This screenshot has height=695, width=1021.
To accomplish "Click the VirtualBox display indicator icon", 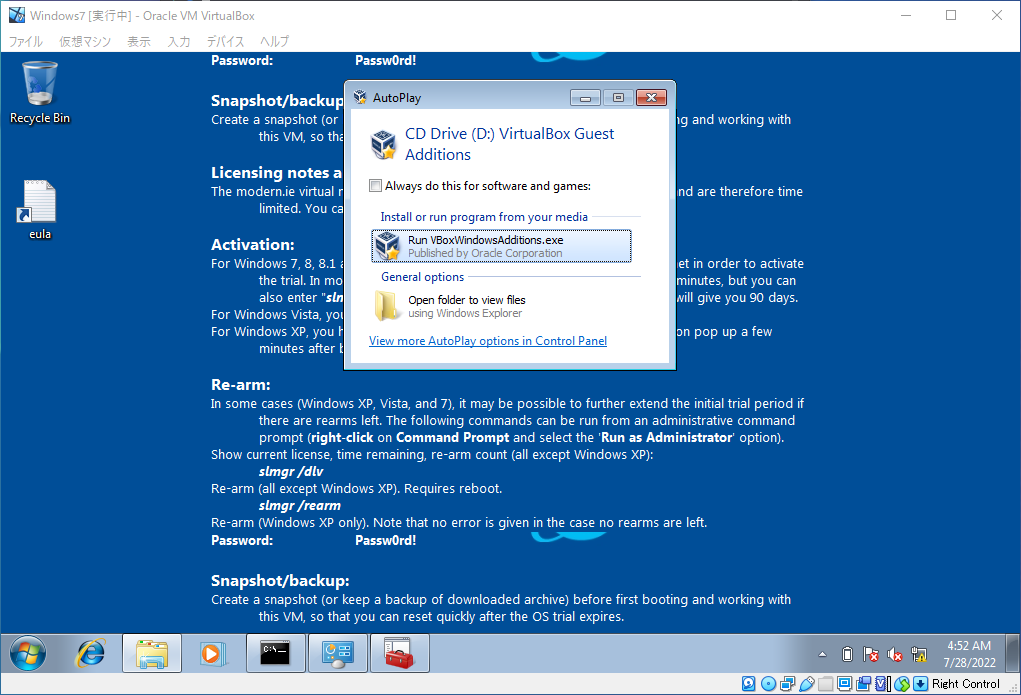I will [x=845, y=683].
